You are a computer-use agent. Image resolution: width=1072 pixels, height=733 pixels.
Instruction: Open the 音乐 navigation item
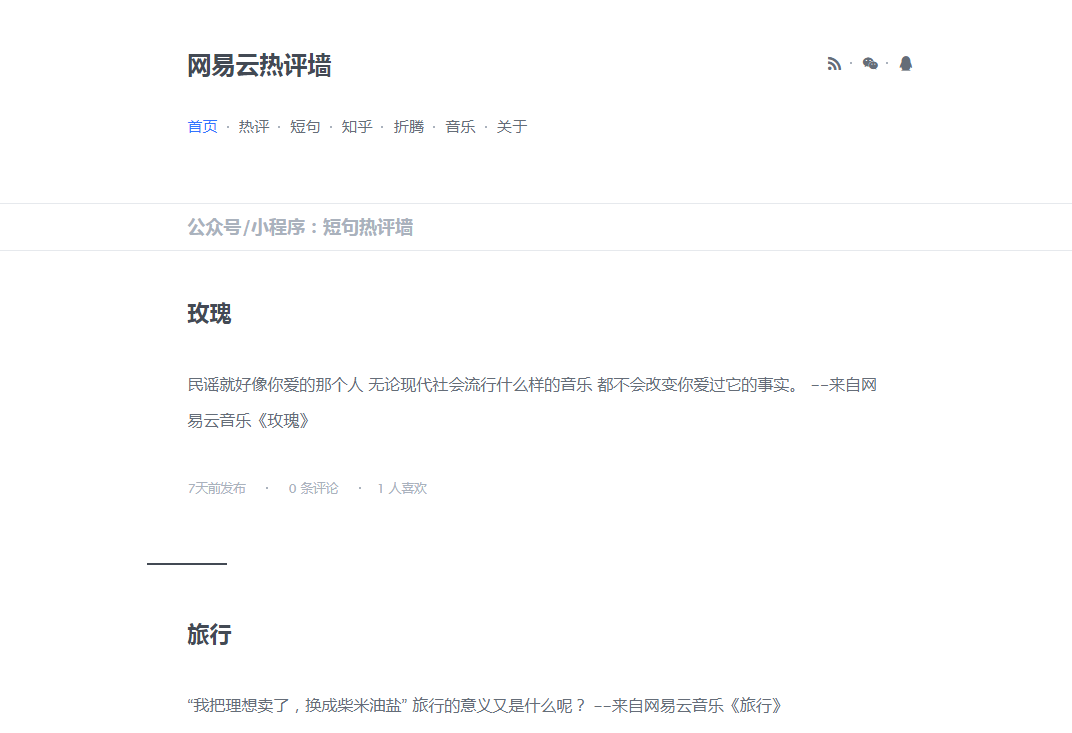(460, 126)
